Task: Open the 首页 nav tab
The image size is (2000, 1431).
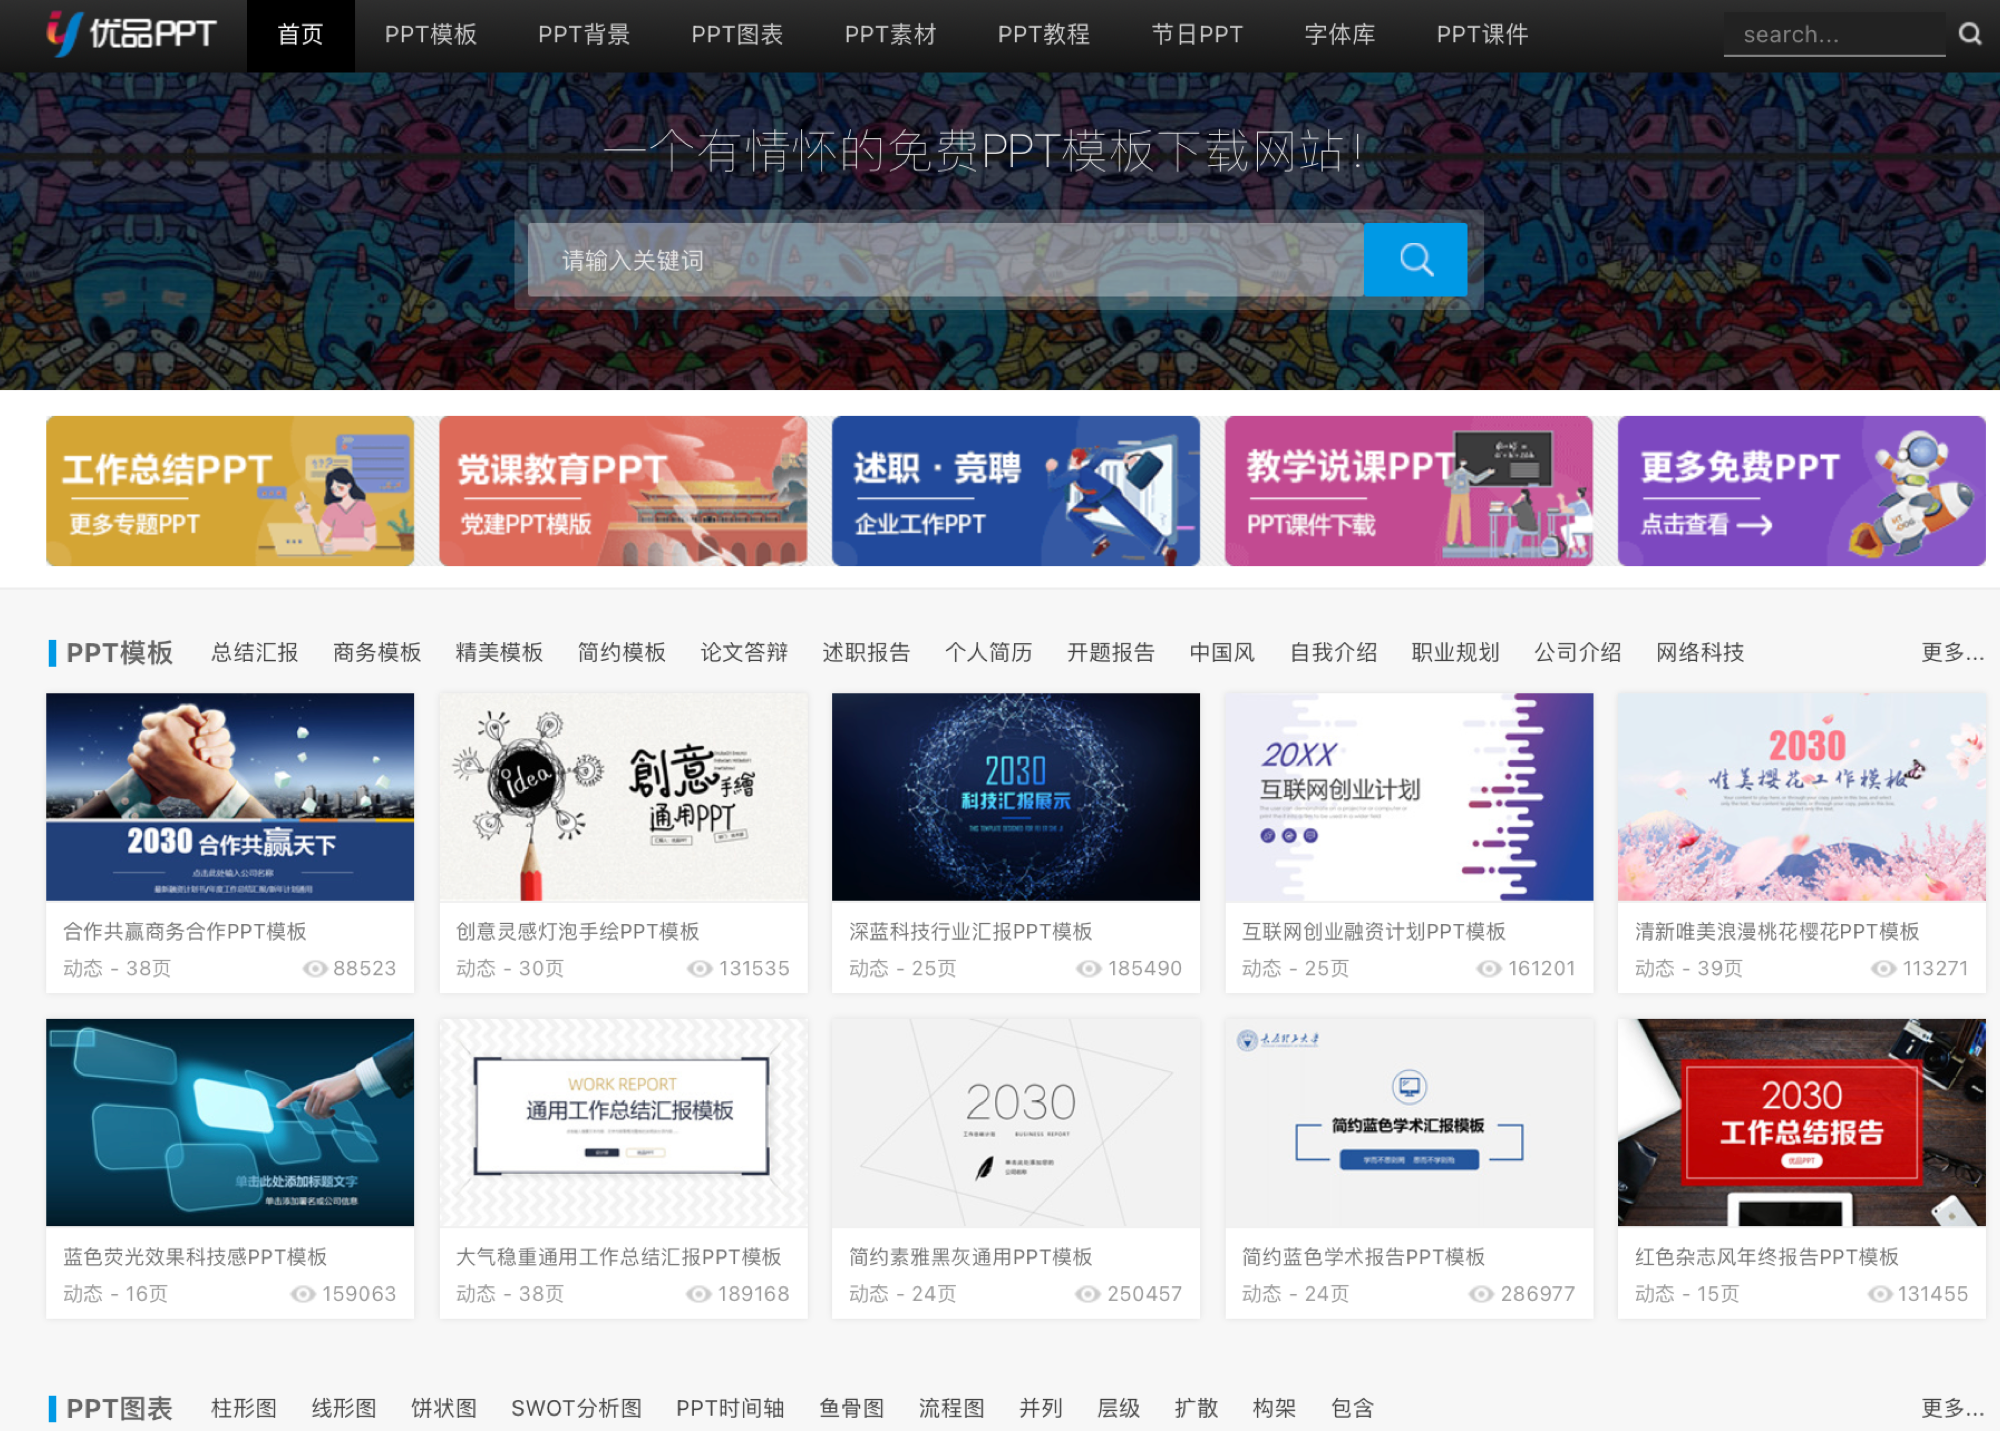Action: [301, 35]
